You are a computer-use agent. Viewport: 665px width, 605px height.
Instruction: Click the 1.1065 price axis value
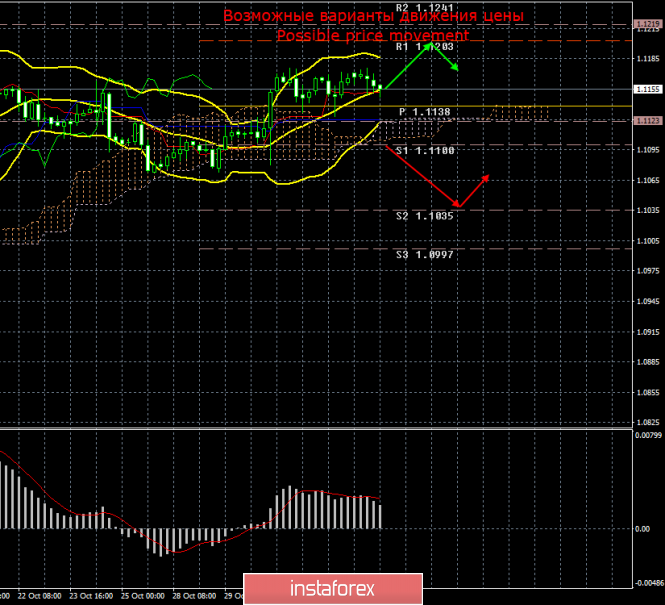648,180
